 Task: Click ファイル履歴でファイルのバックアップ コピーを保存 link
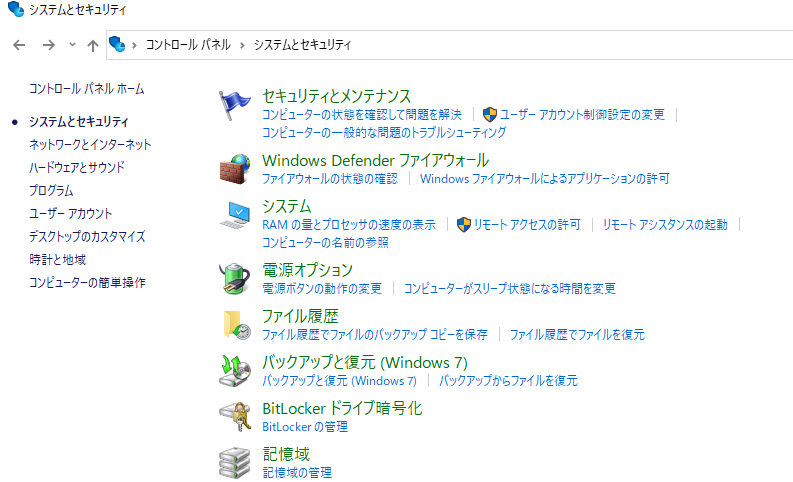pyautogui.click(x=375, y=335)
